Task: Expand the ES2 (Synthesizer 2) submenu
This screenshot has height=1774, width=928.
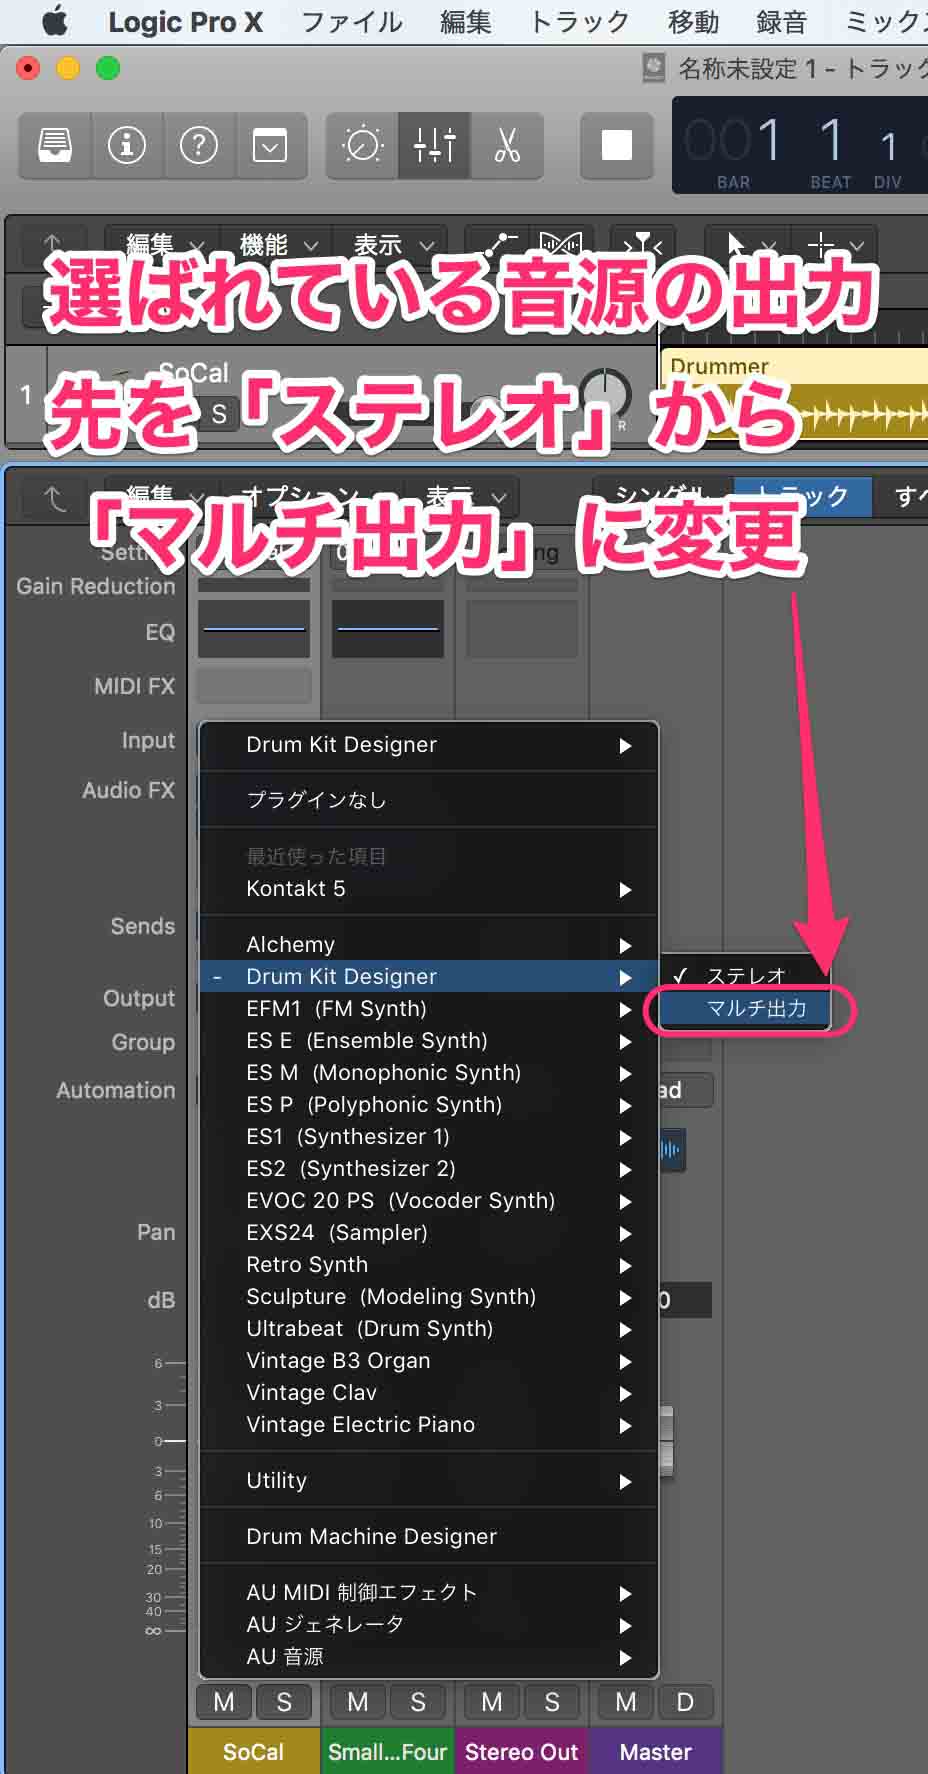Action: tap(429, 1169)
